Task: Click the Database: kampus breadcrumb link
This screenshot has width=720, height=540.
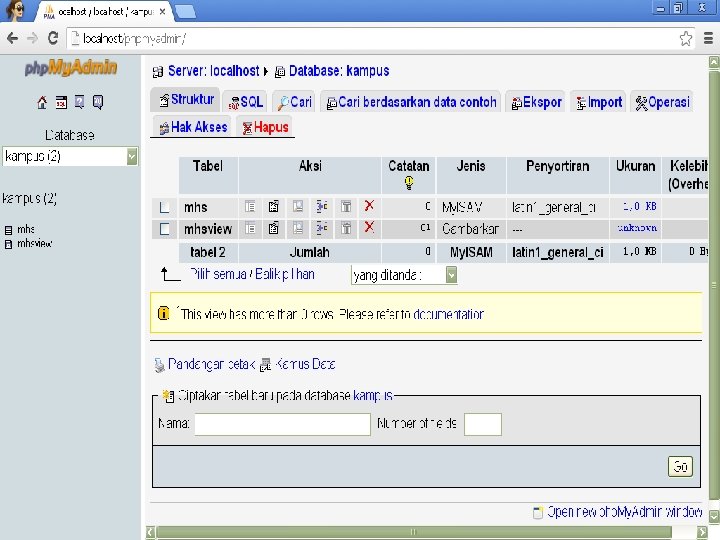Action: (x=339, y=71)
